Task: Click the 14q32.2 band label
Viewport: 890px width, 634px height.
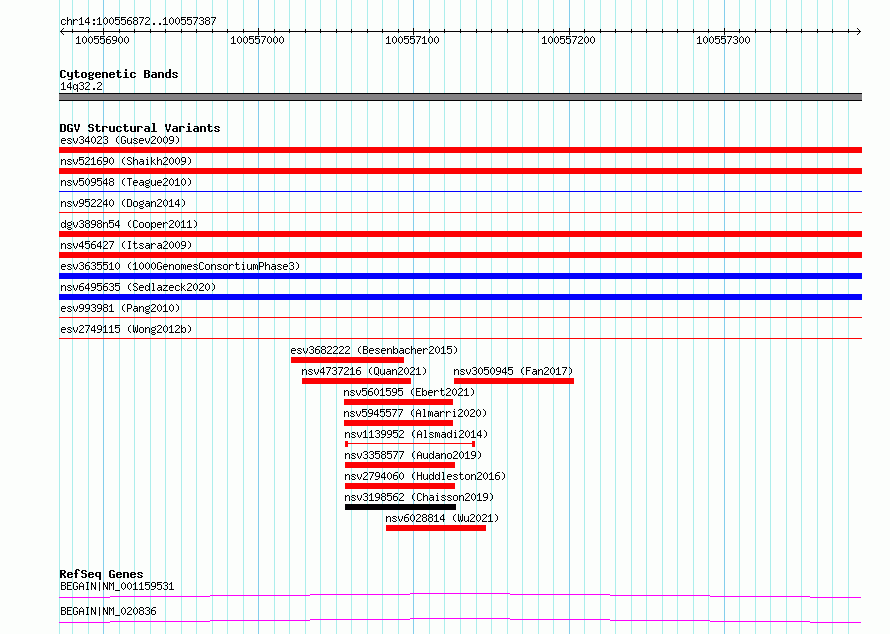Action: [81, 86]
